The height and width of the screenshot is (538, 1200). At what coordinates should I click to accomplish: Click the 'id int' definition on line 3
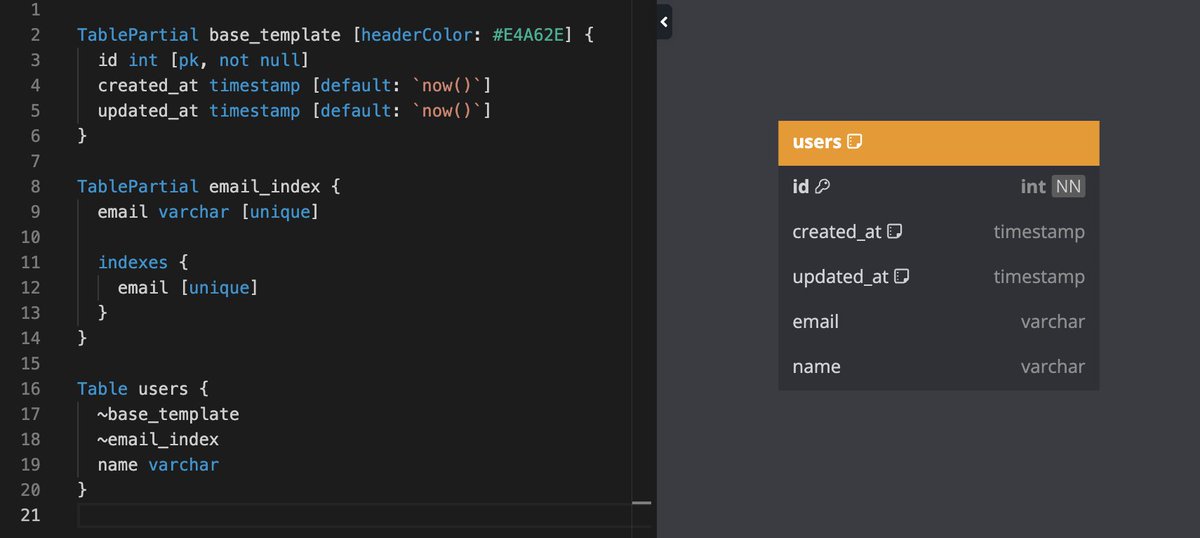tap(128, 60)
